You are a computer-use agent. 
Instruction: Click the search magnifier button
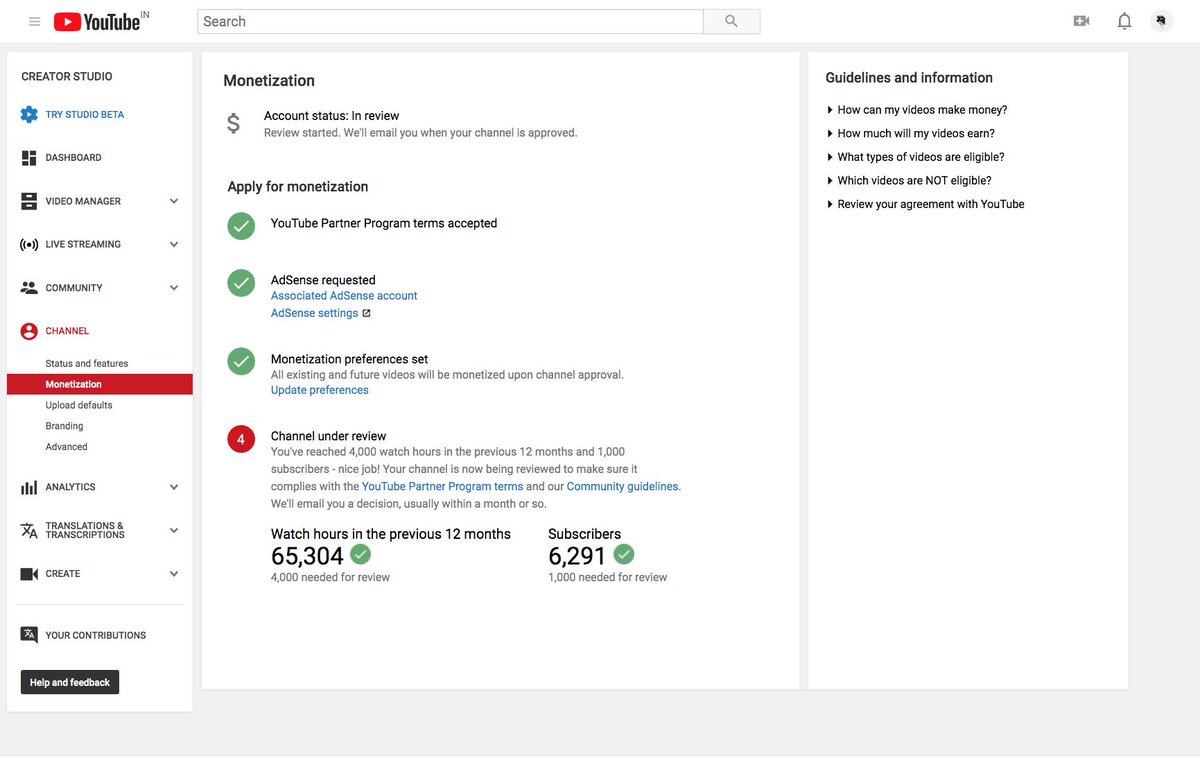731,21
